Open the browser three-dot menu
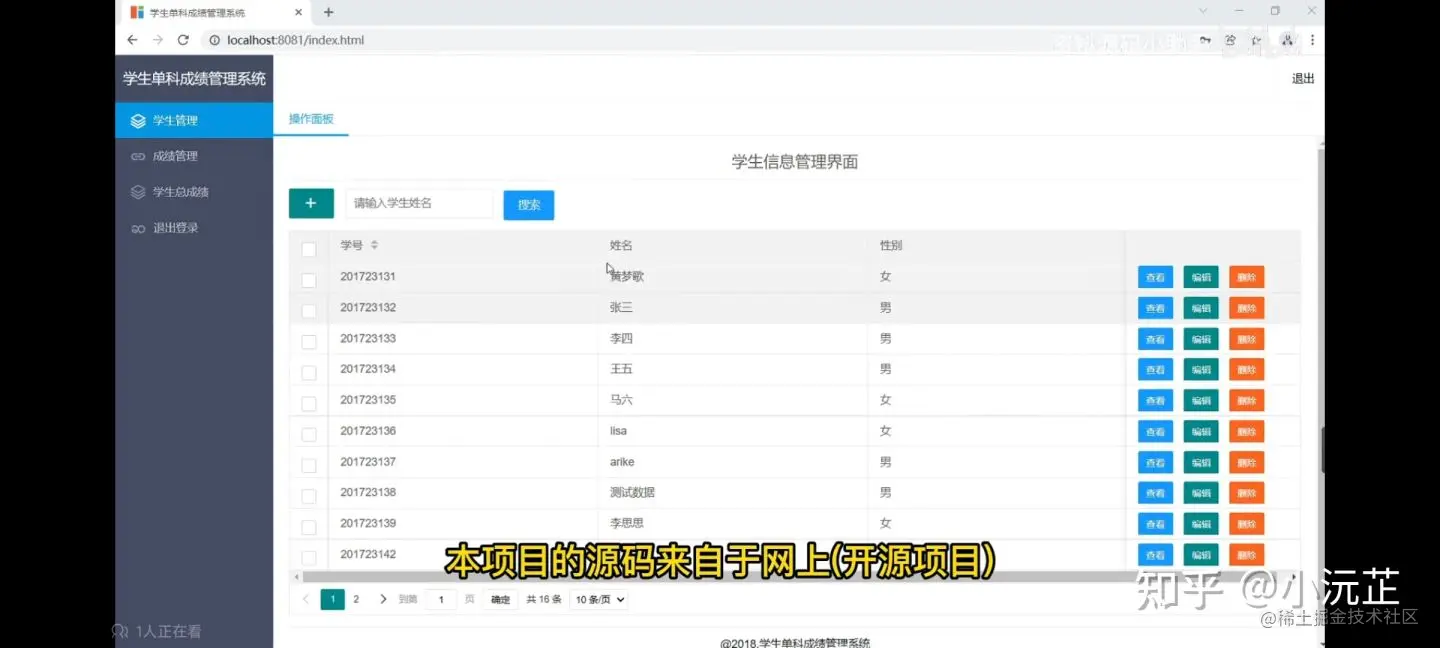Screen dimensions: 1440x648 pos(1312,40)
